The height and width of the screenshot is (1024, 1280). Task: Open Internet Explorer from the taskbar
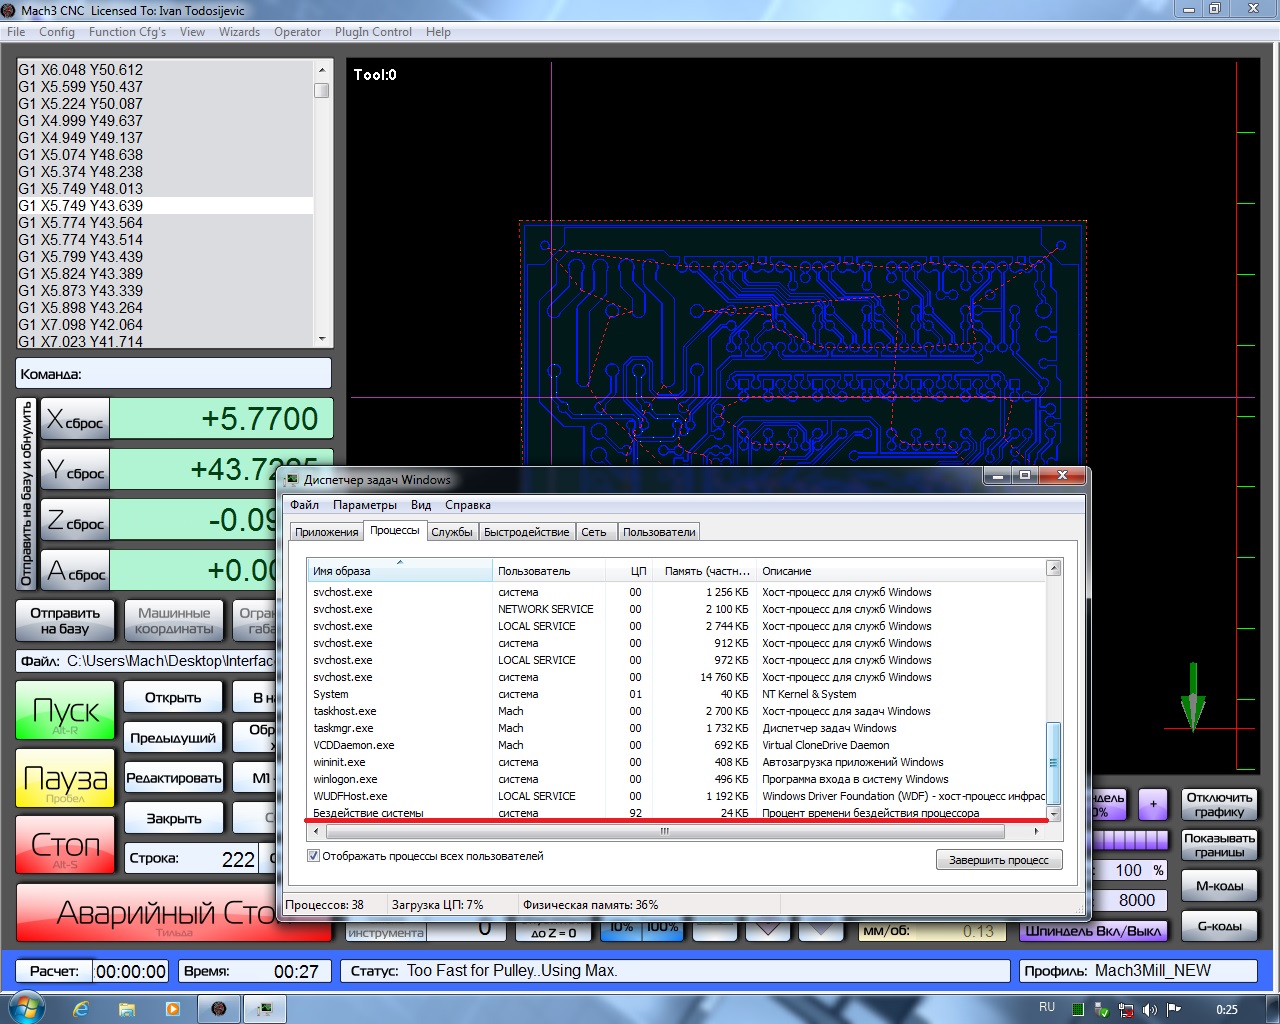coord(81,1008)
